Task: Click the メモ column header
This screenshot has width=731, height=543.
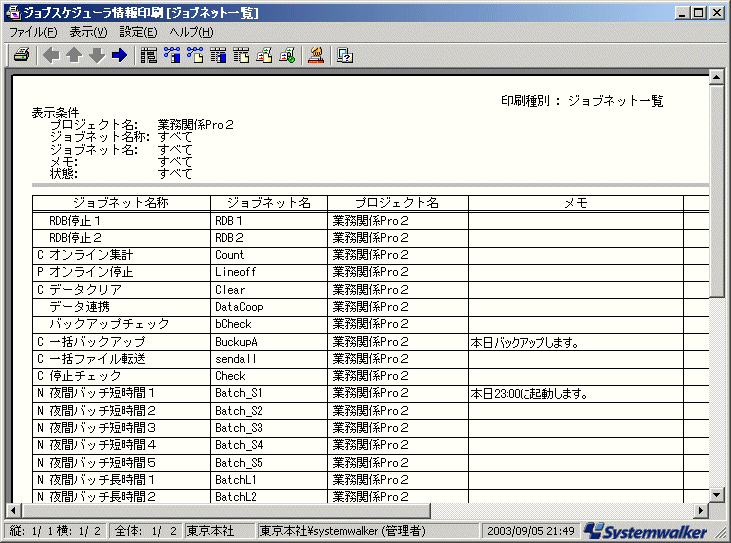Action: (576, 203)
